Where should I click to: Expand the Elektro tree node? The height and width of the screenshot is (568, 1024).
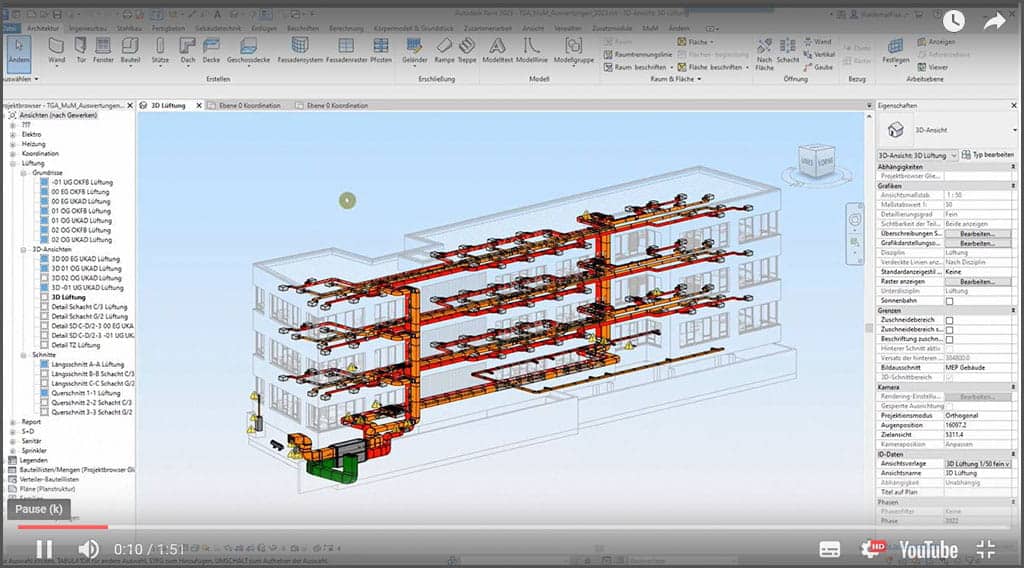click(x=12, y=134)
